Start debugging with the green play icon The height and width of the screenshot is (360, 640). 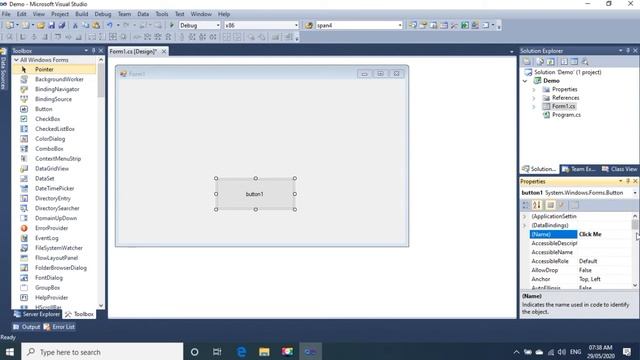[x=171, y=25]
